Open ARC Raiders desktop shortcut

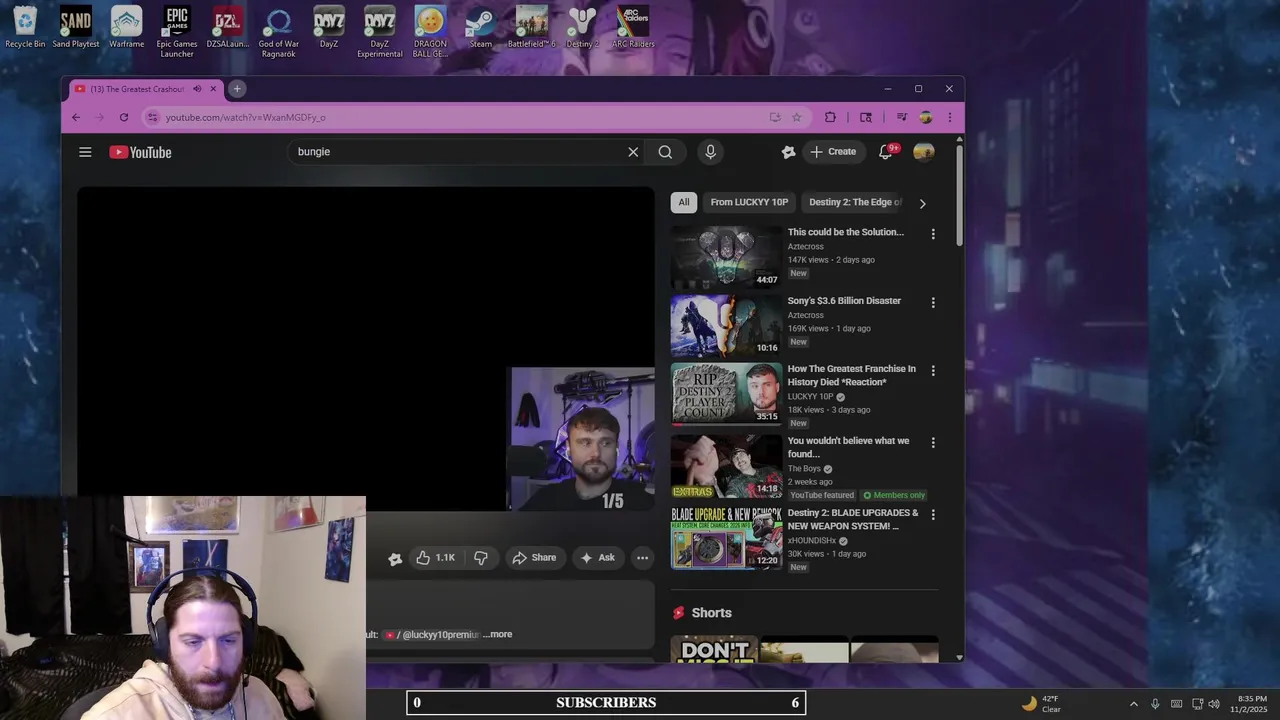click(633, 28)
